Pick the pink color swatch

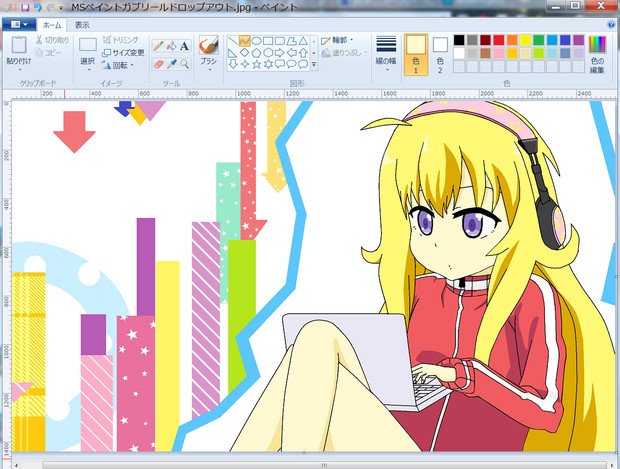point(499,53)
